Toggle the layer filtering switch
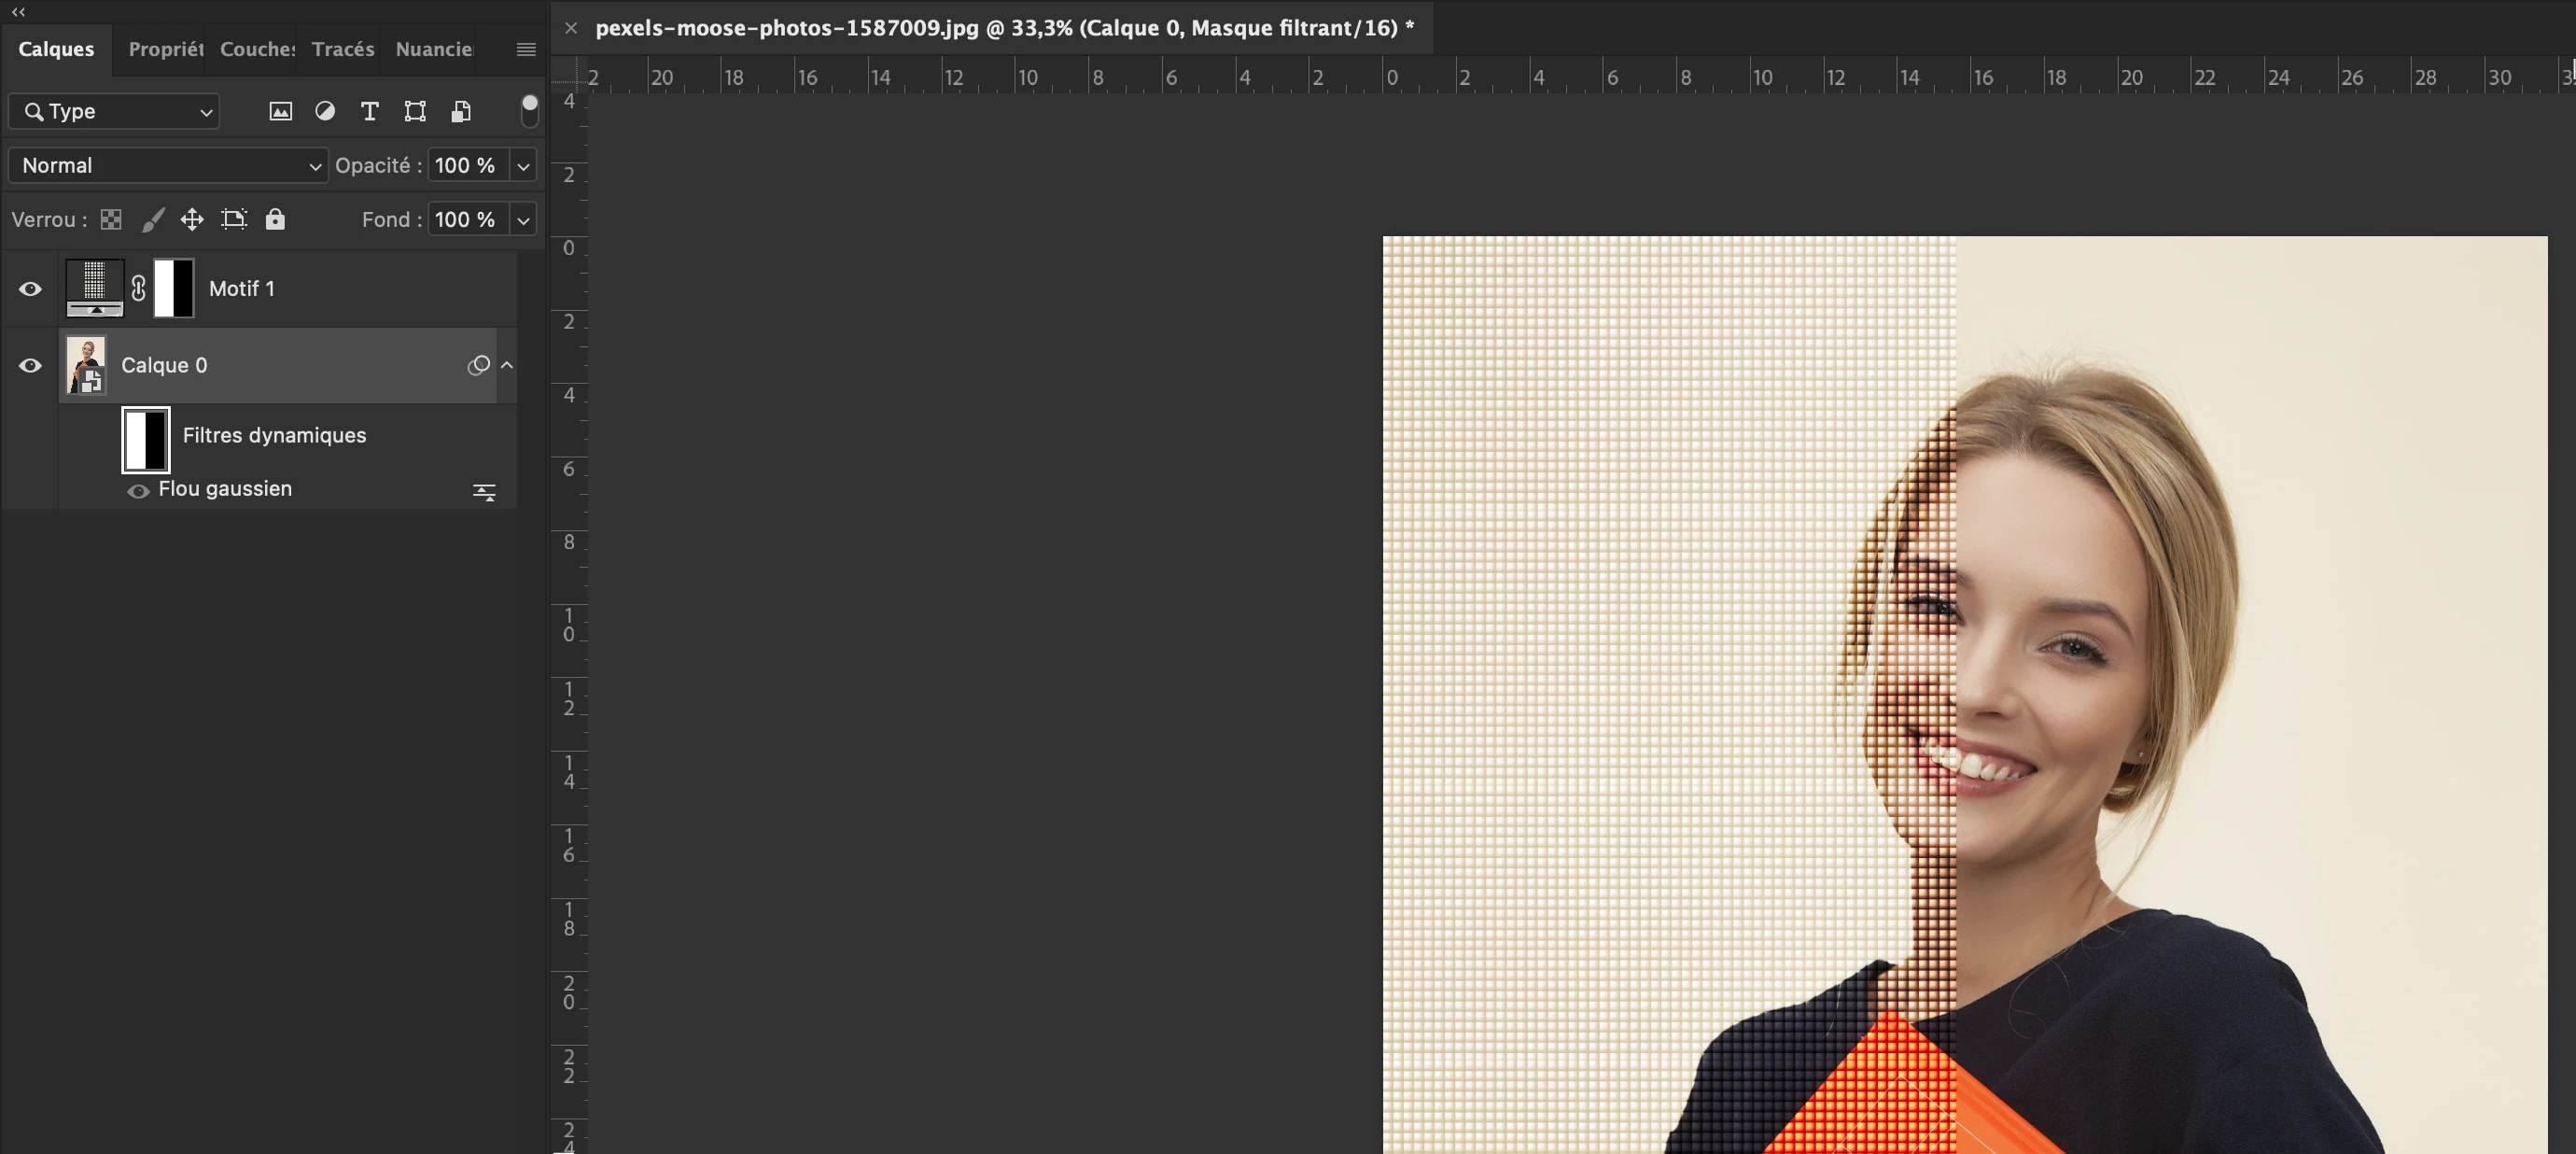Viewport: 2576px width, 1154px height. (x=530, y=111)
